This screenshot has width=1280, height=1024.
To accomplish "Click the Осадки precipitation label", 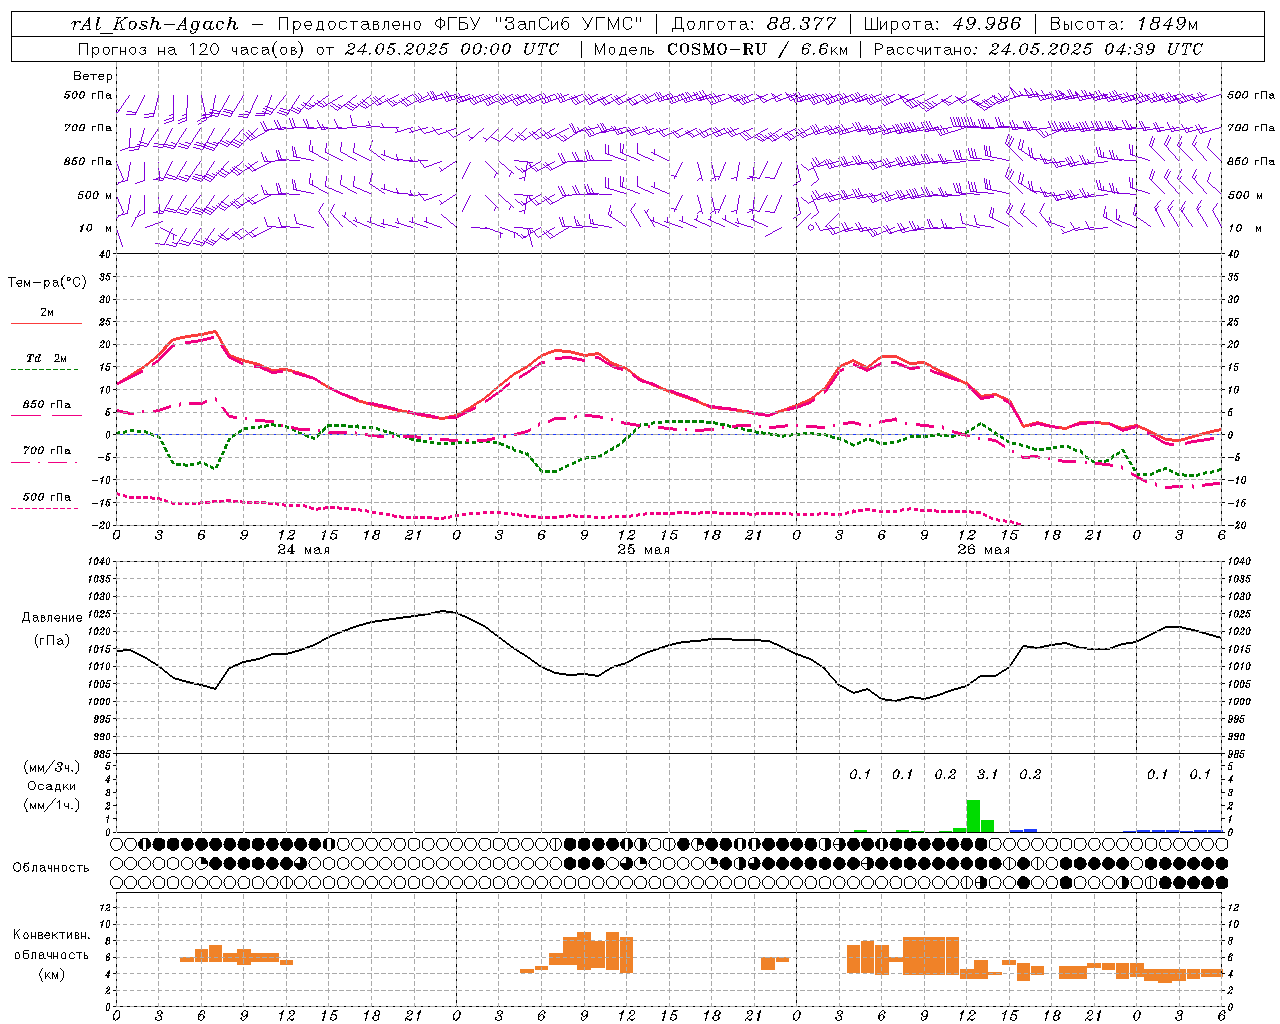I will point(52,786).
